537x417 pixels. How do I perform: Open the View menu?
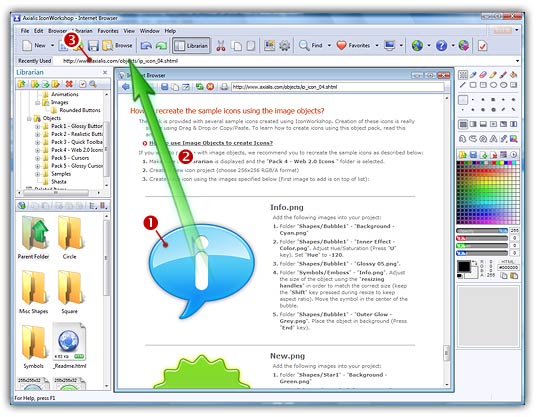point(129,31)
